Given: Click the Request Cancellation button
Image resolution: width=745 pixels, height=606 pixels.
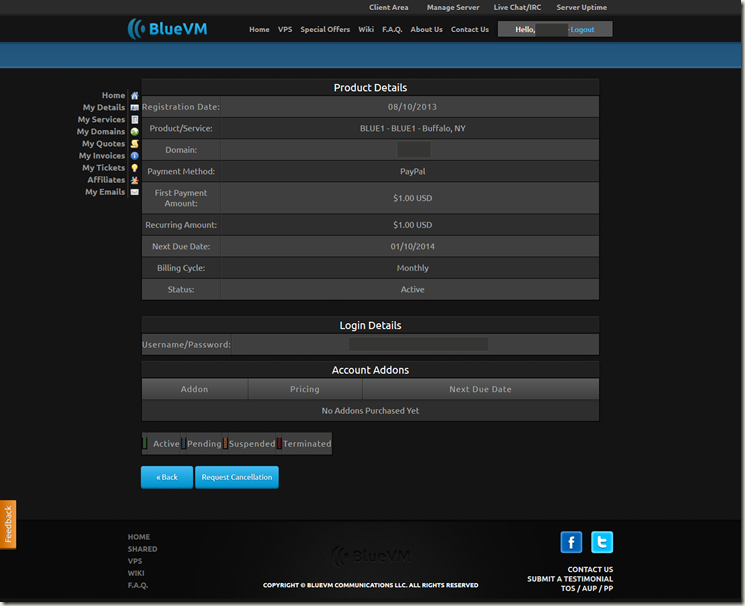Looking at the screenshot, I should (x=237, y=477).
